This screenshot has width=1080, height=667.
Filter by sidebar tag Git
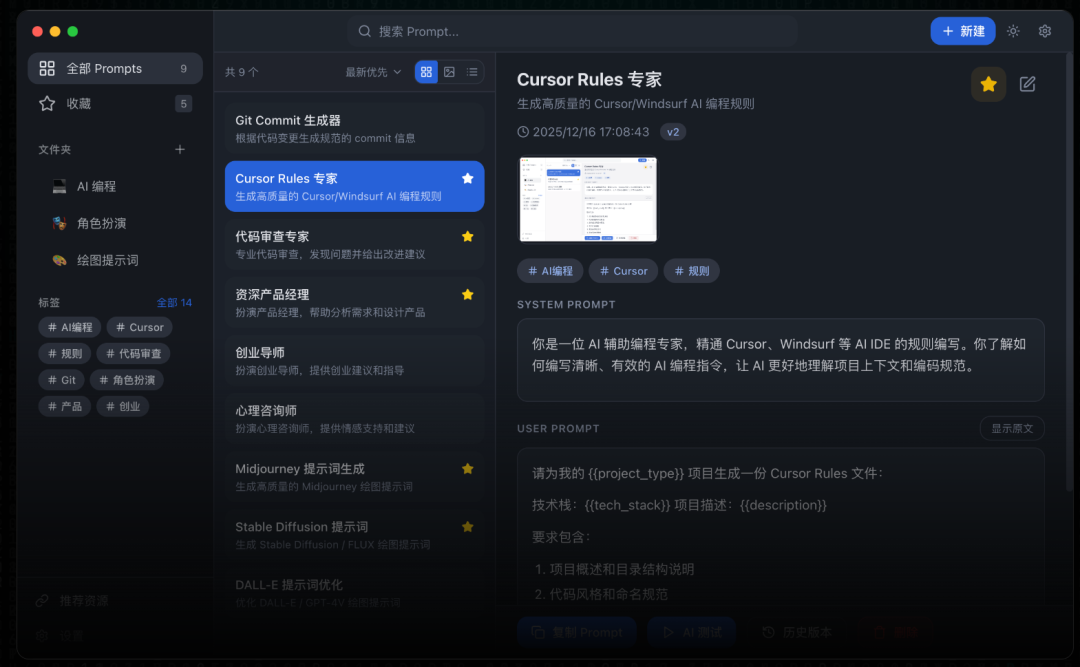(x=61, y=380)
